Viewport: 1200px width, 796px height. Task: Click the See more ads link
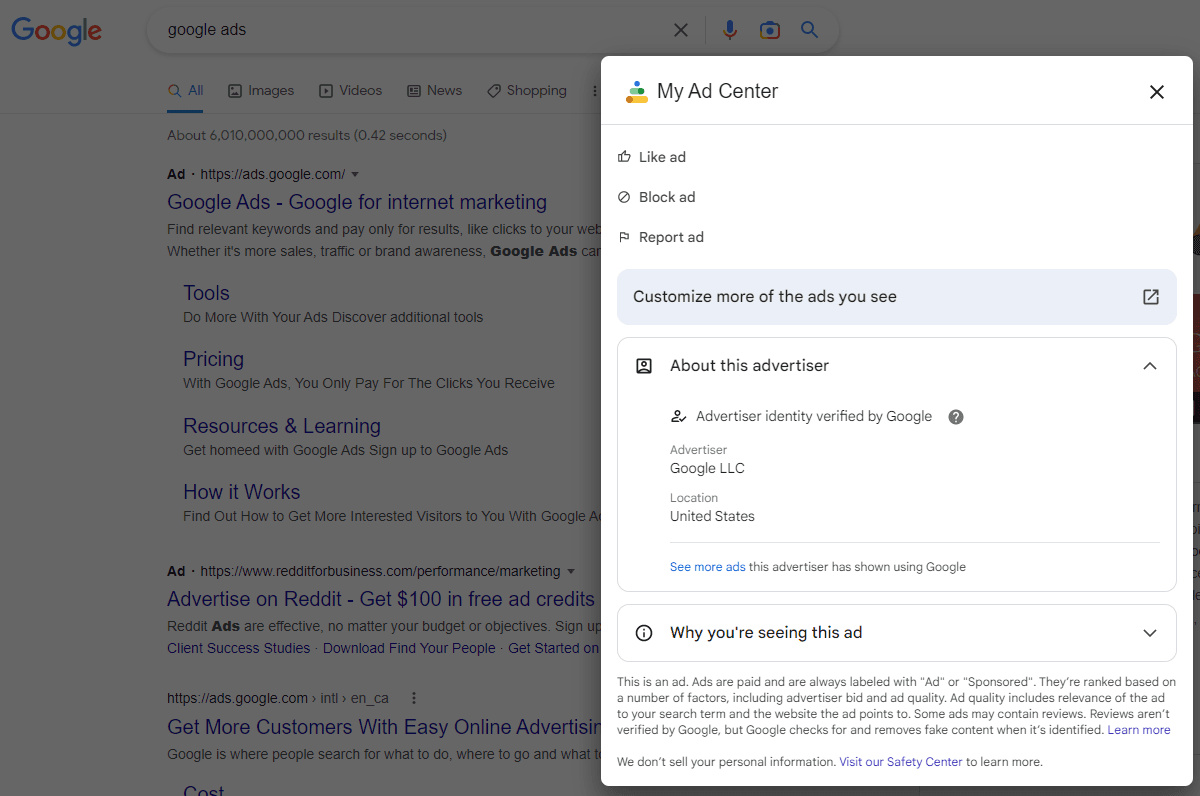tap(707, 567)
